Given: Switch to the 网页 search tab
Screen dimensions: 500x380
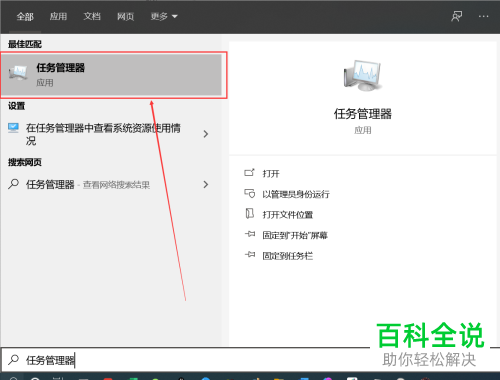Looking at the screenshot, I should 125,16.
